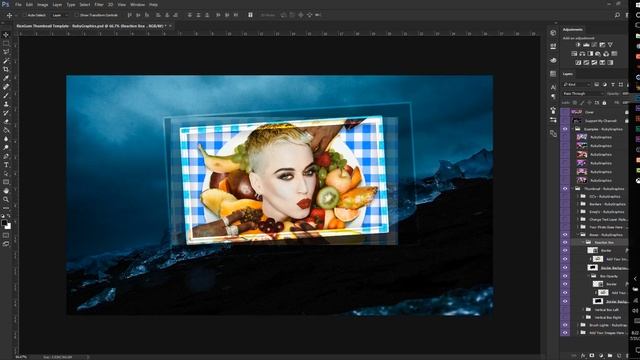Collapse the Reaction Box group
This screenshot has width=640, height=360.
584,242
